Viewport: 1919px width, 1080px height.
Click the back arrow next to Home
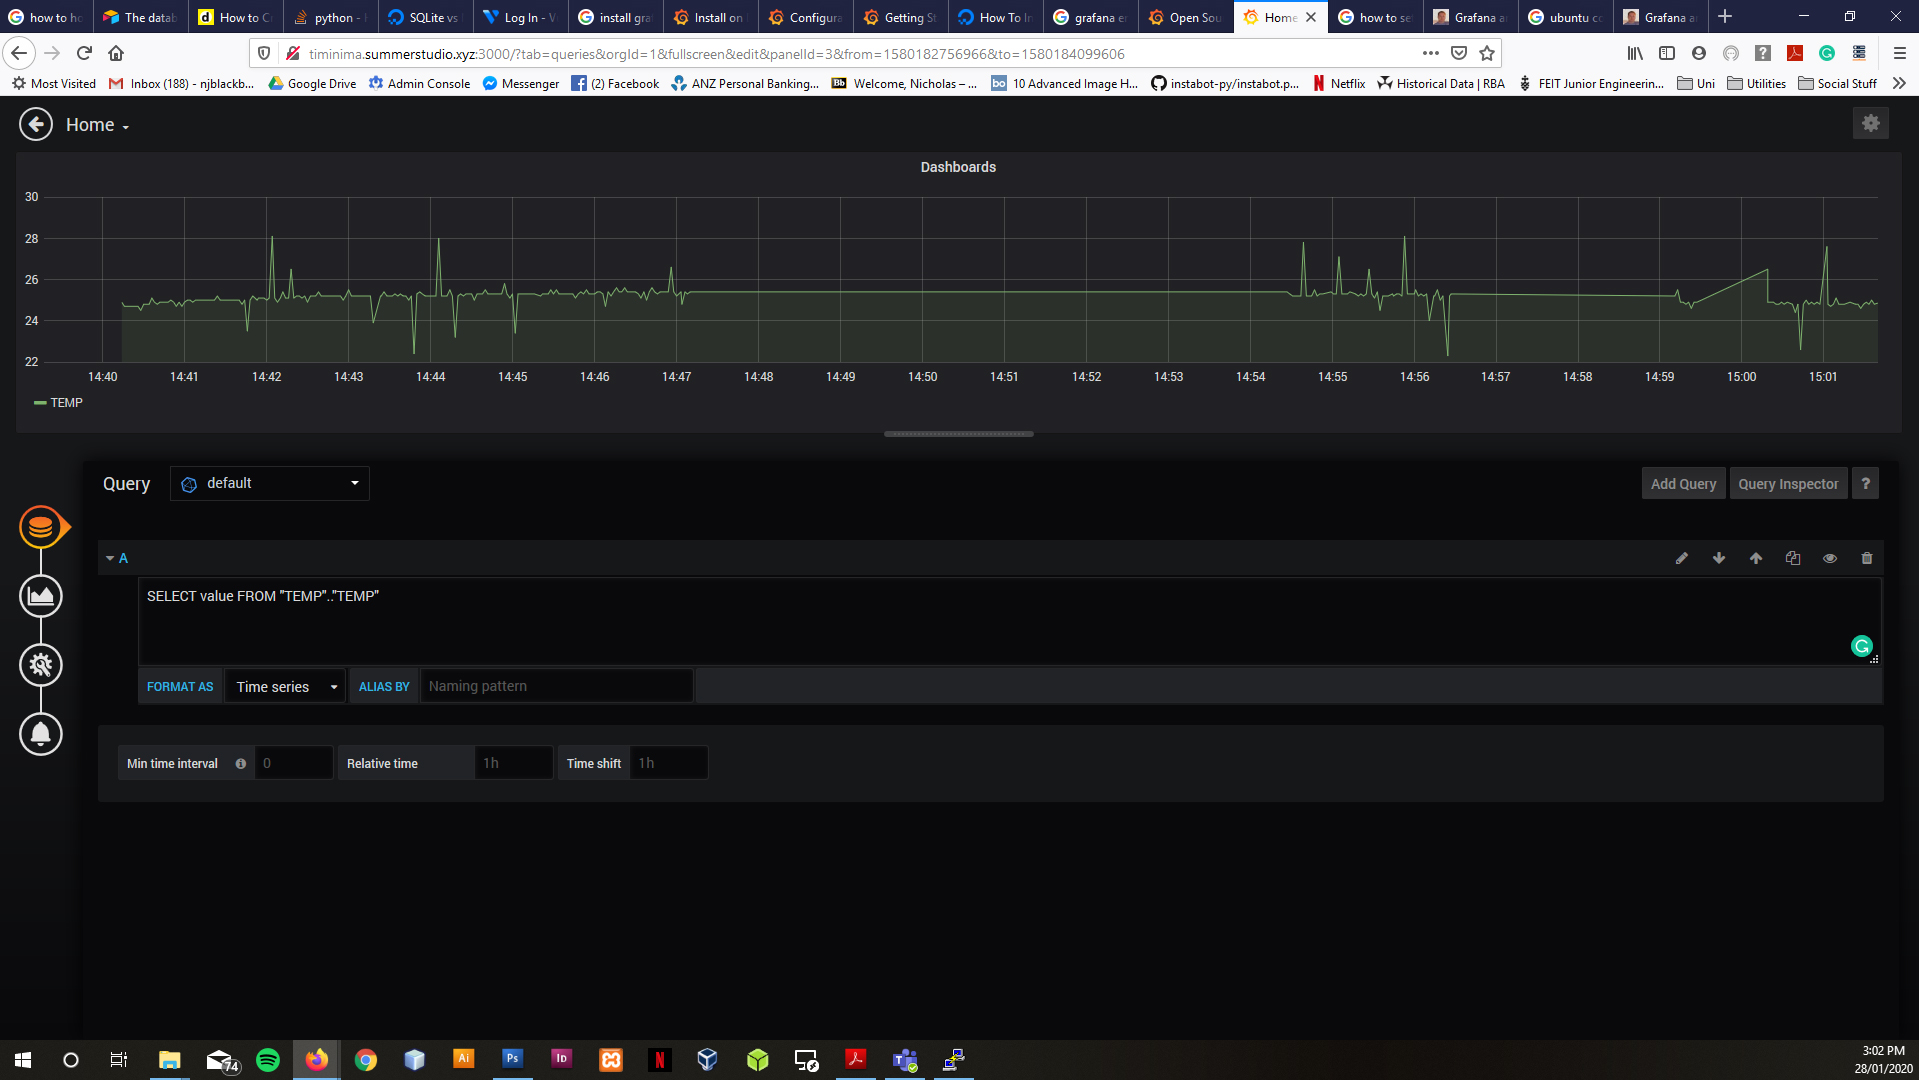tap(36, 125)
